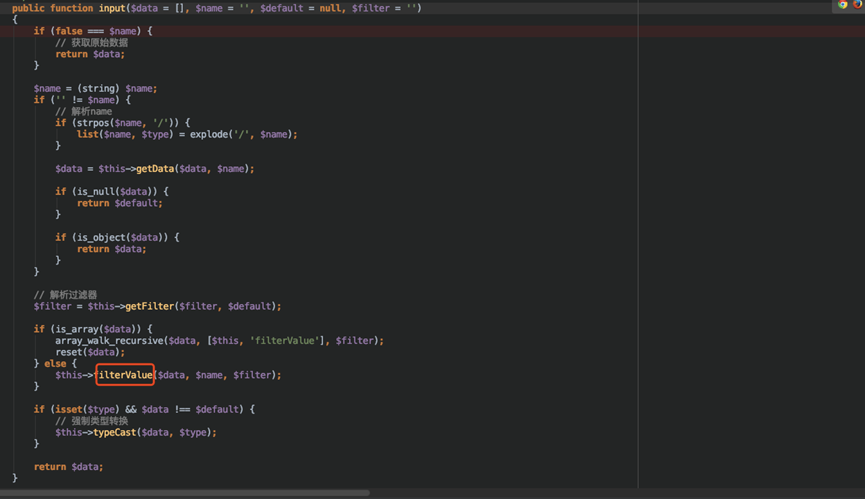The width and height of the screenshot is (865, 499).
Task: Click the 'getData' method call
Action: (x=155, y=169)
